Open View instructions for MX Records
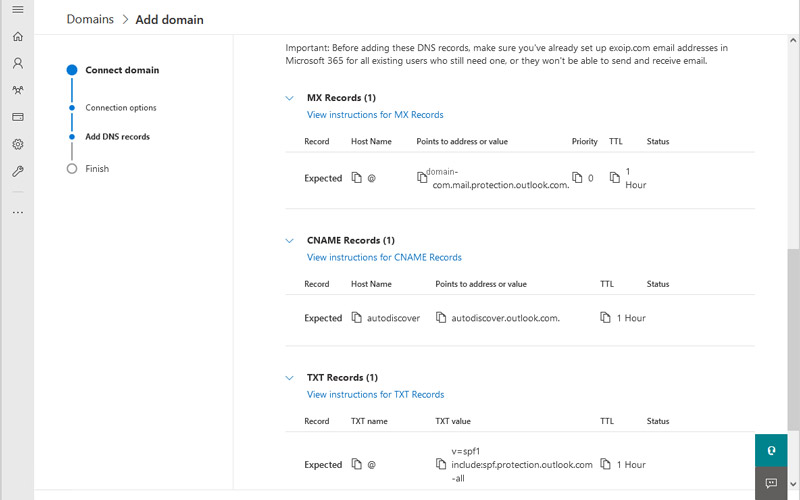Image resolution: width=800 pixels, height=500 pixels. coord(375,115)
